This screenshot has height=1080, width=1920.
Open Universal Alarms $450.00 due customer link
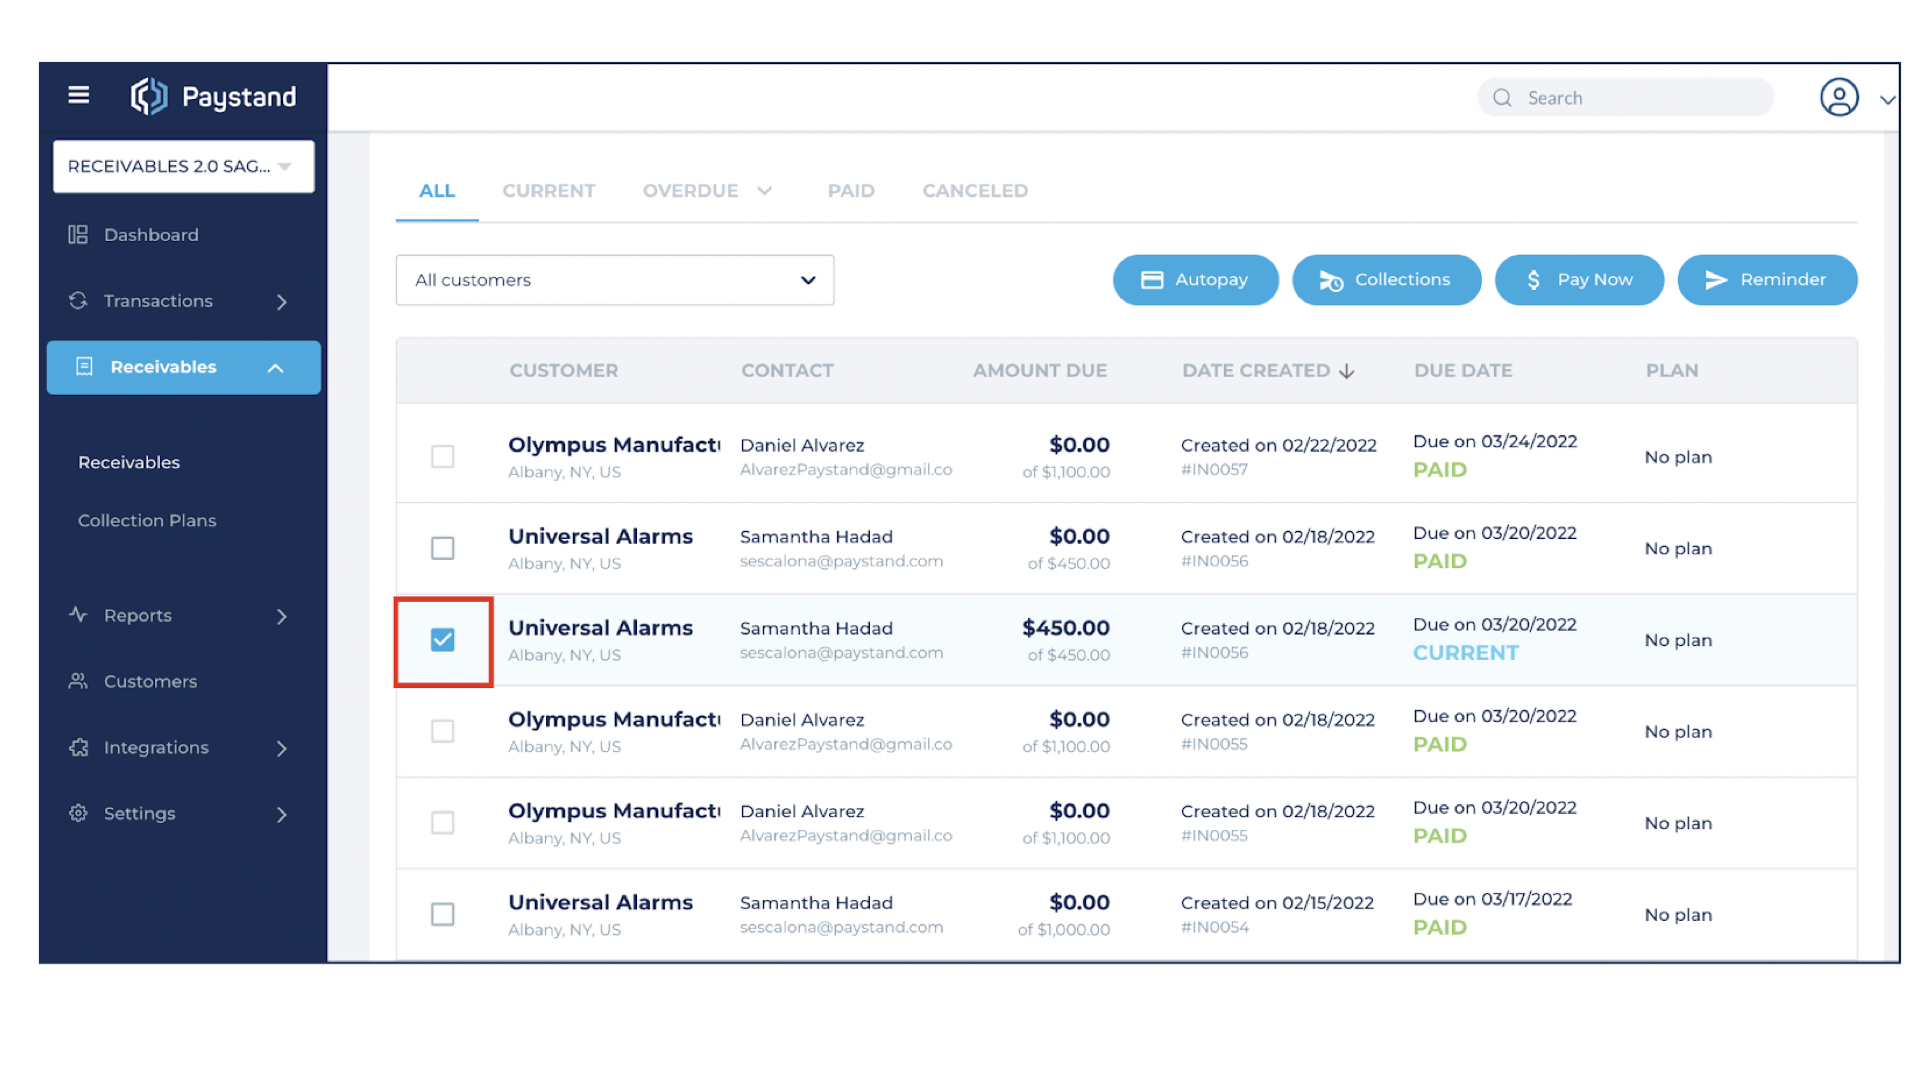(x=600, y=628)
